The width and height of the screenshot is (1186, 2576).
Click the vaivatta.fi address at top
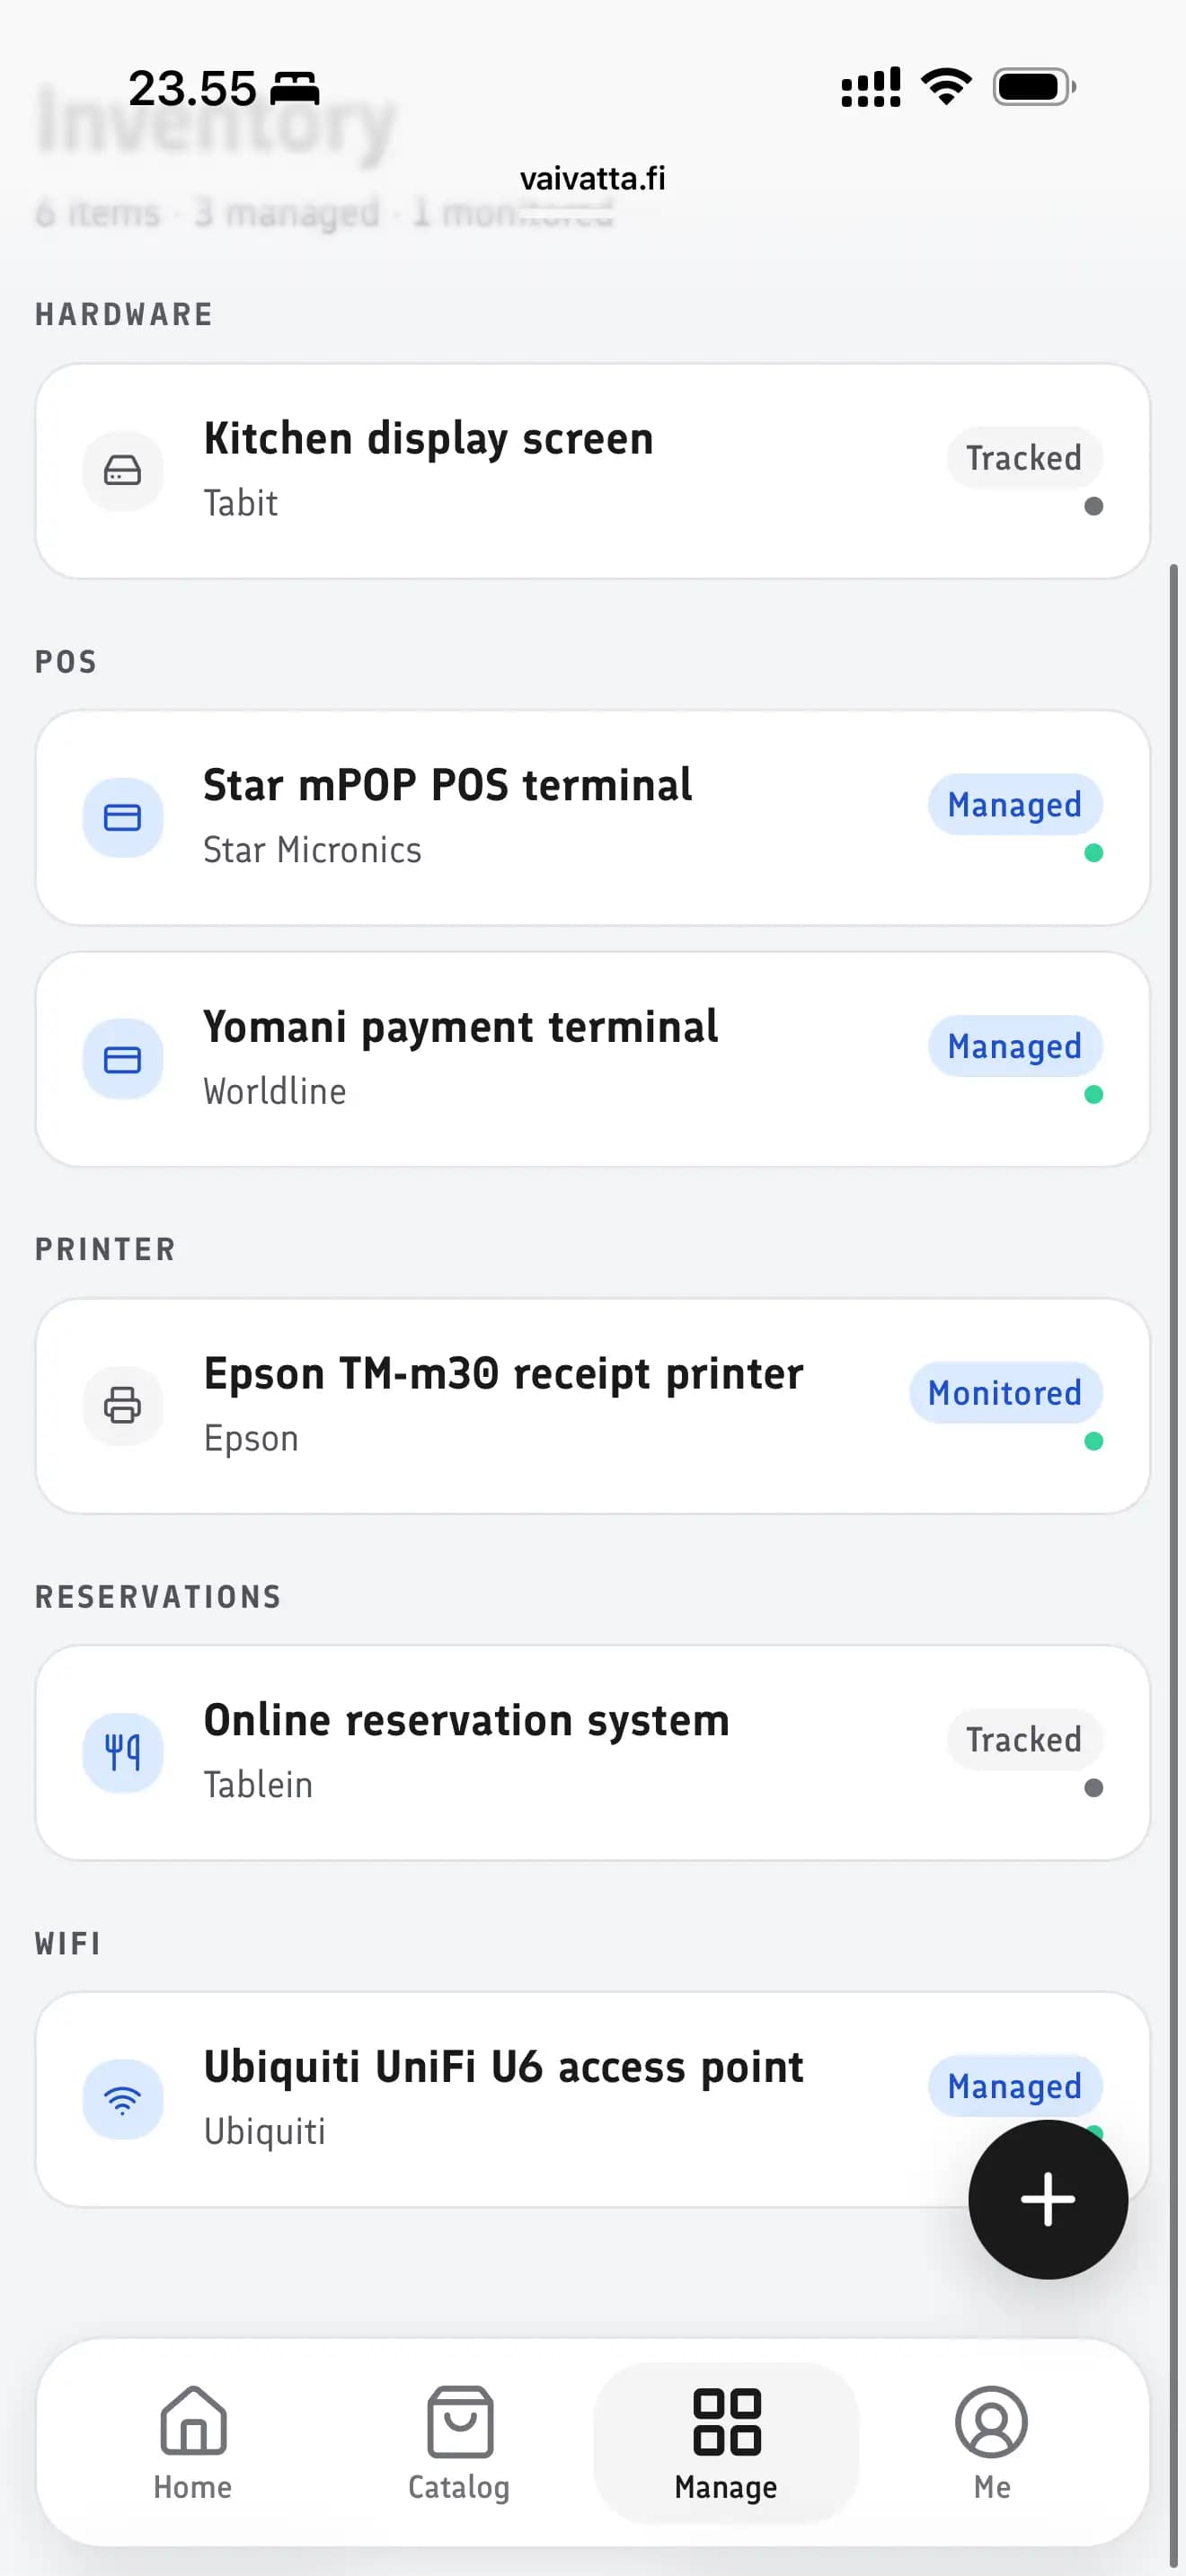coord(593,178)
